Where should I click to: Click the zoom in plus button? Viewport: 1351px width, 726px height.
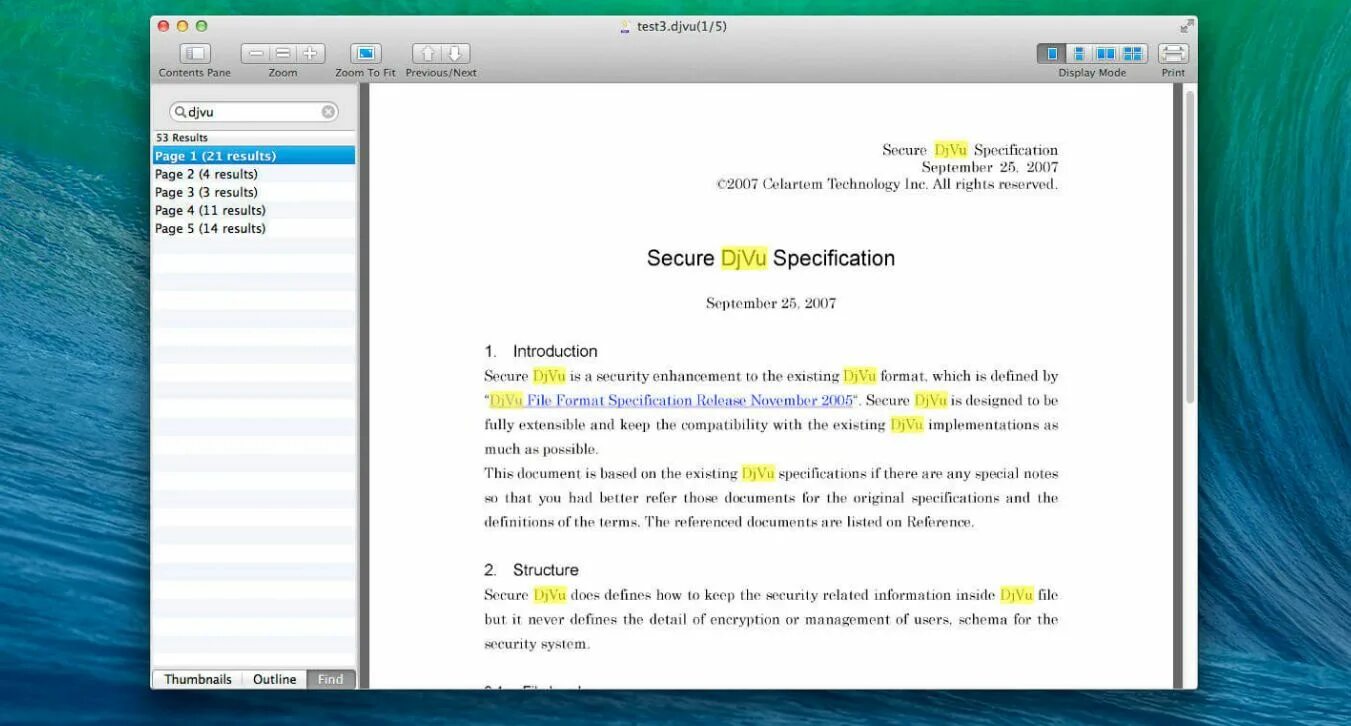[x=310, y=53]
